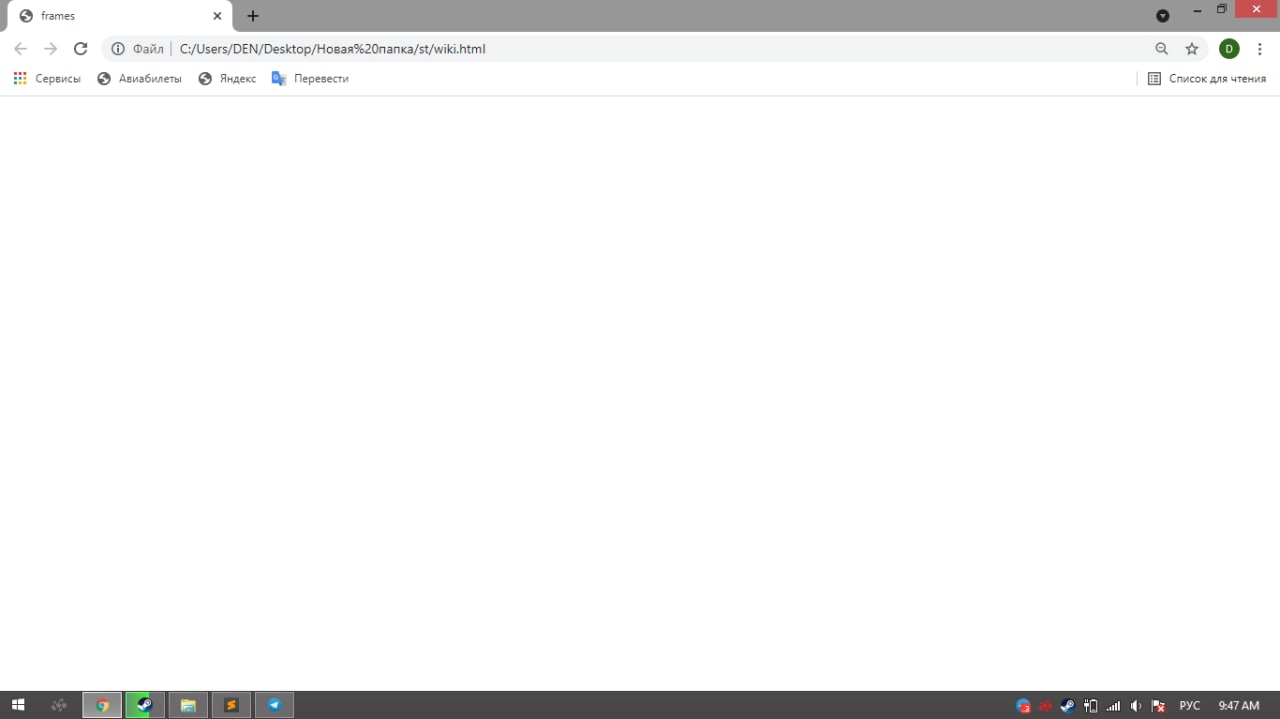
Task: Open the Chrome three-dot menu
Action: point(1260,48)
